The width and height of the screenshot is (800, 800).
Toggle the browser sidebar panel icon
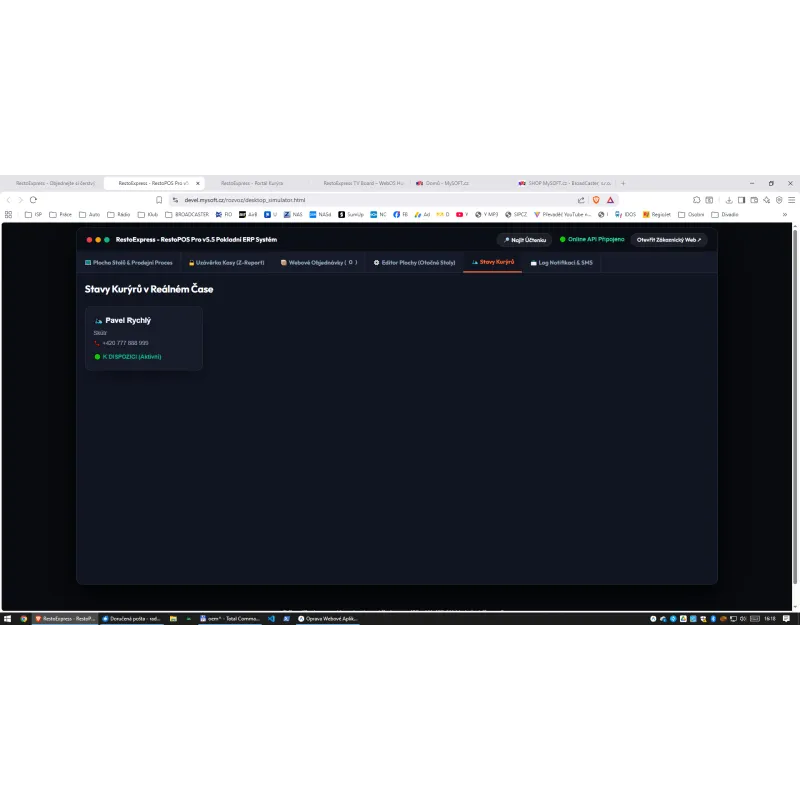pos(741,200)
